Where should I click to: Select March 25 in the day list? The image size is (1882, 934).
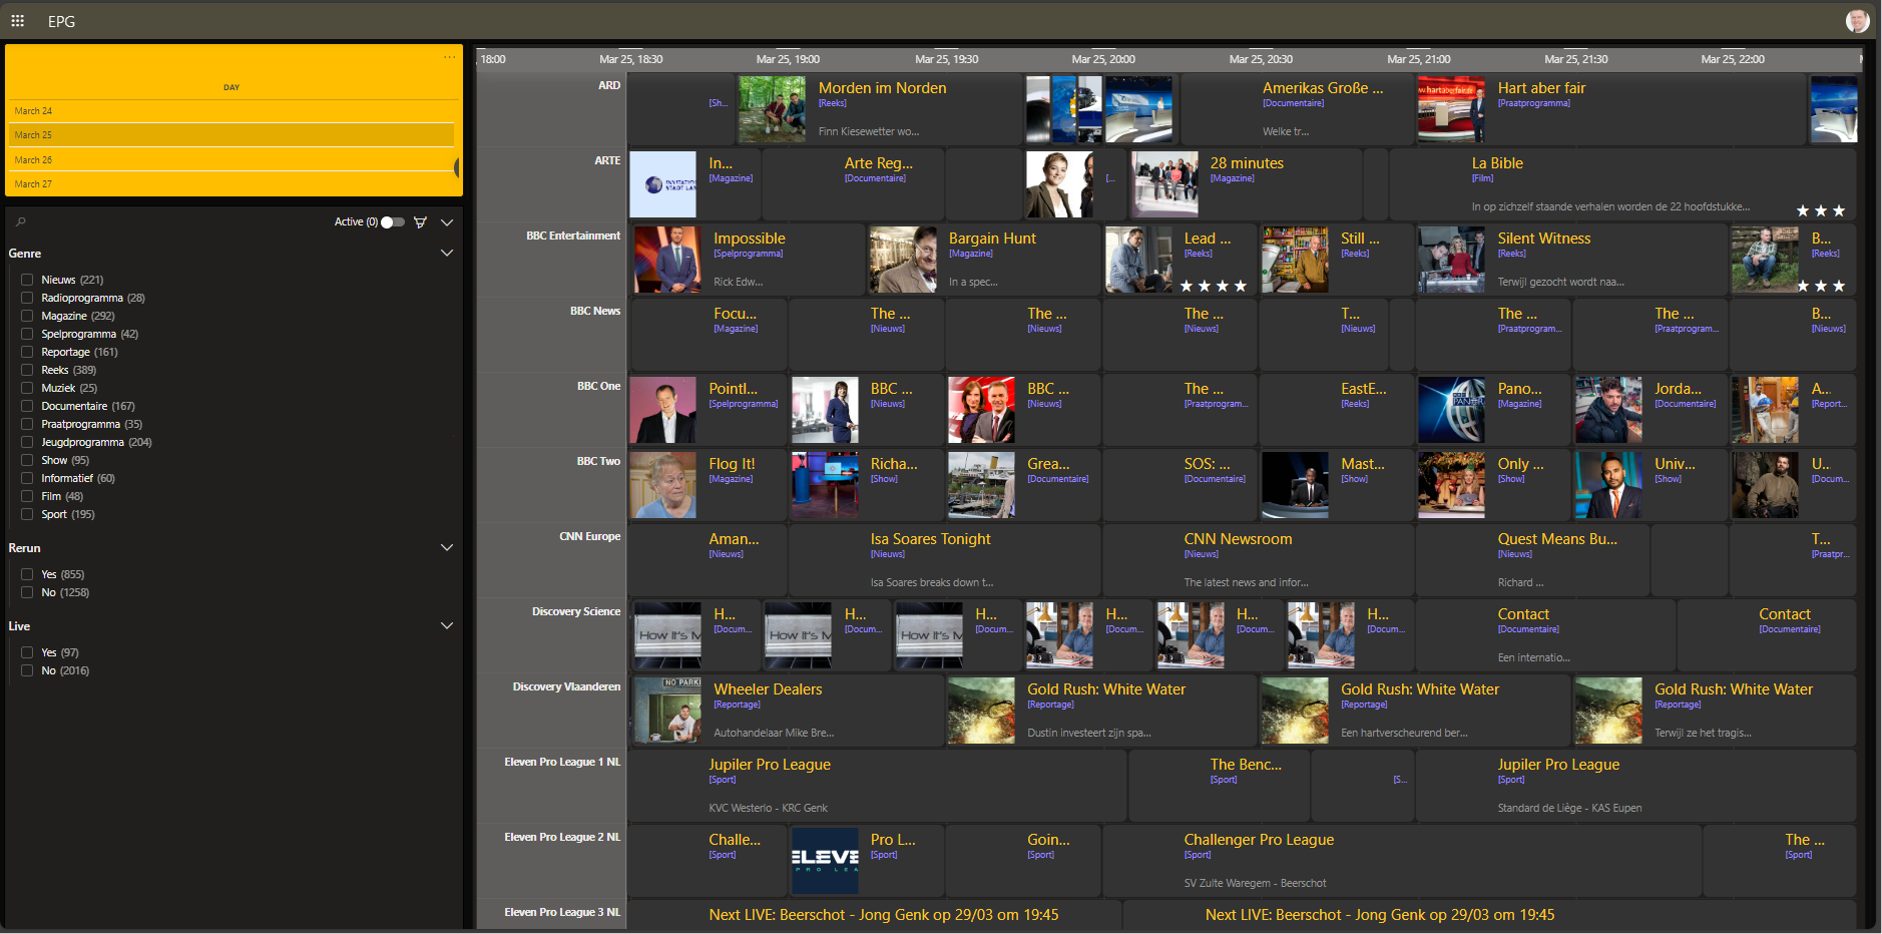tap(231, 135)
